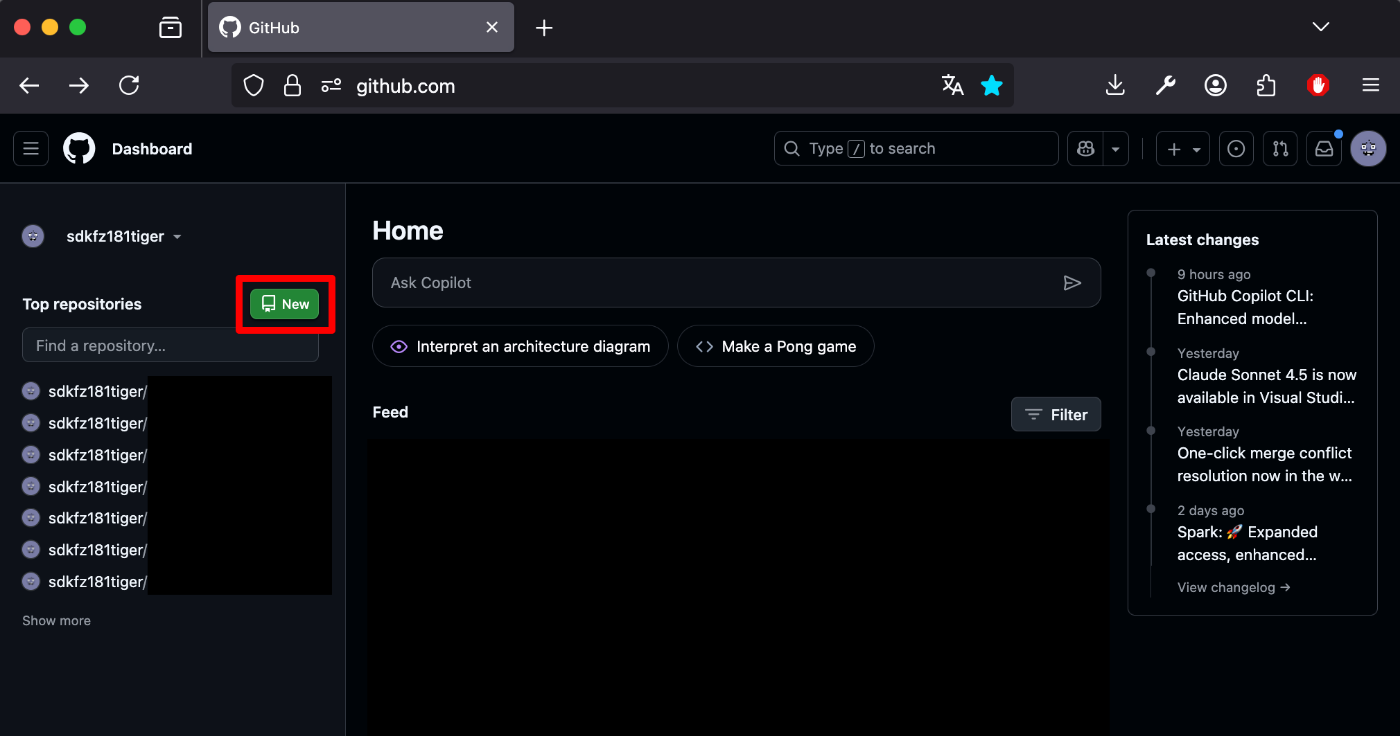The height and width of the screenshot is (736, 1400).
Task: Select 'Interpret an architecture diagram' suggestion
Action: click(520, 346)
